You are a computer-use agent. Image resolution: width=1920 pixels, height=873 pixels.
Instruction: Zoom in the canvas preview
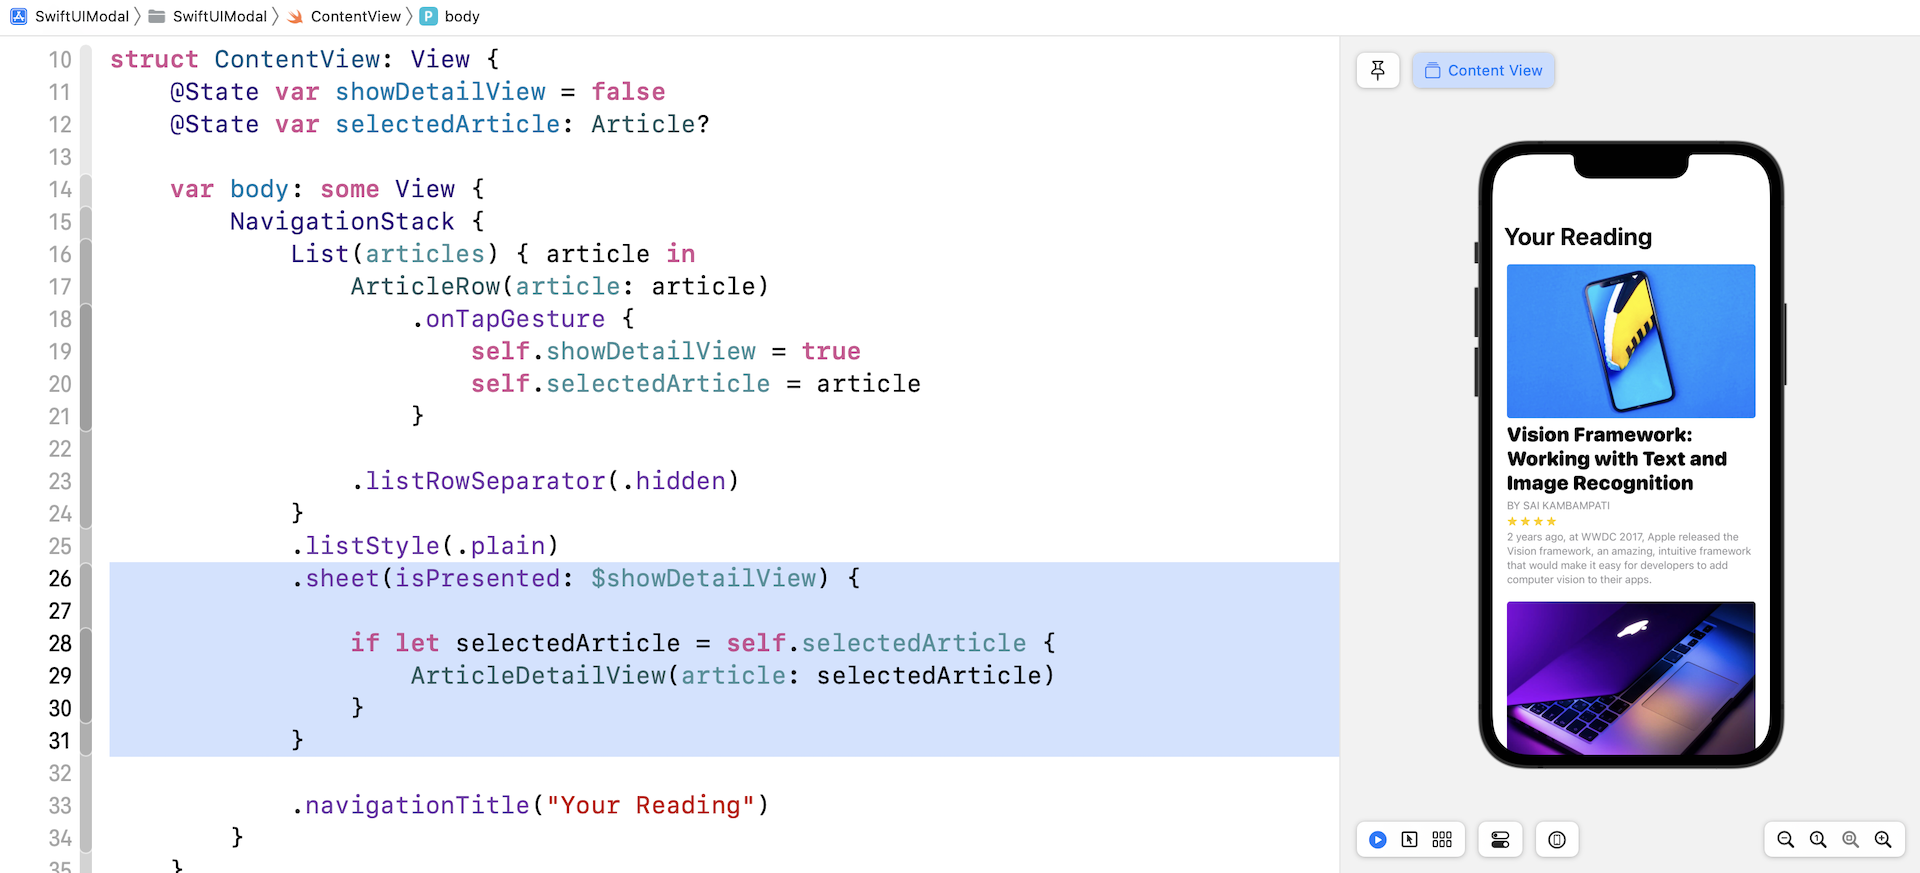click(x=1883, y=840)
